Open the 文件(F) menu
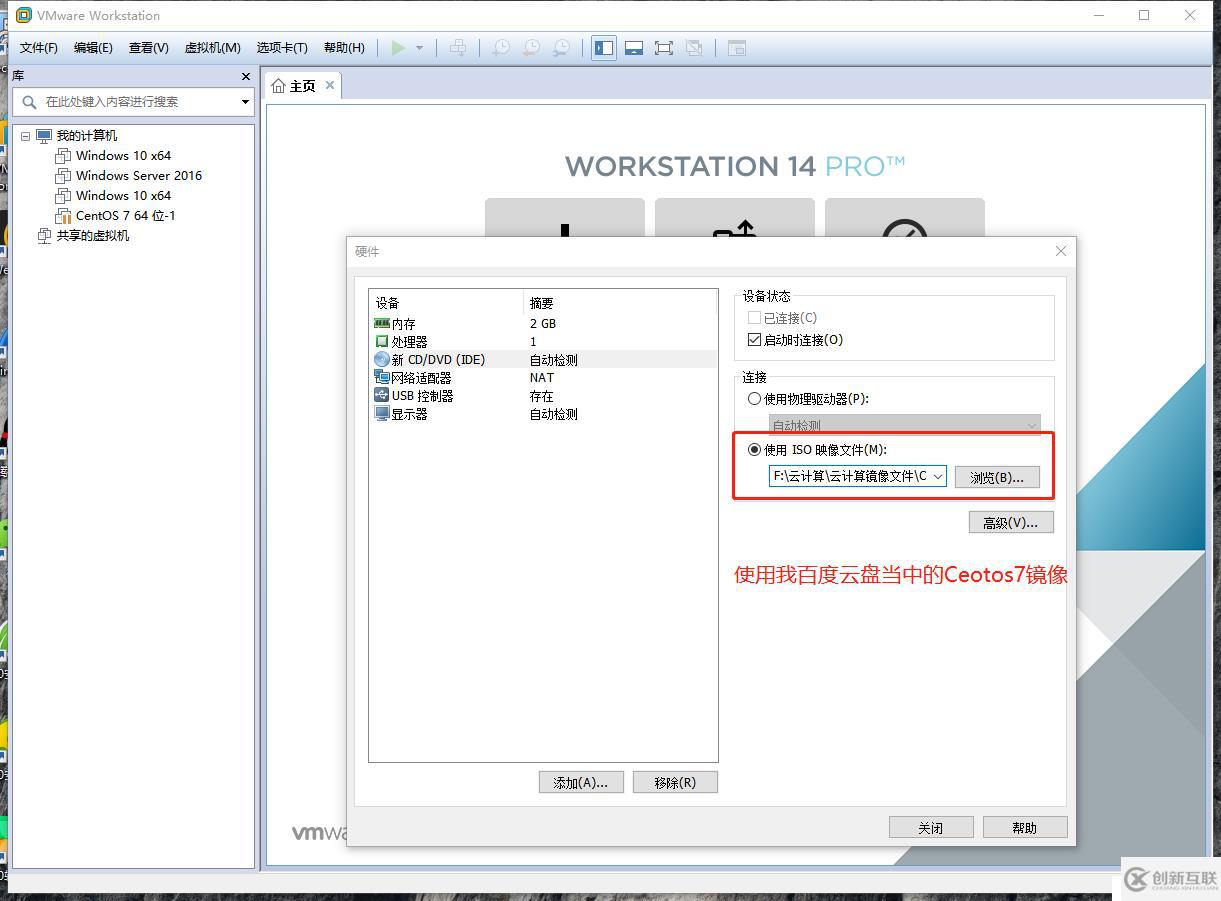The image size is (1221, 901). [39, 48]
